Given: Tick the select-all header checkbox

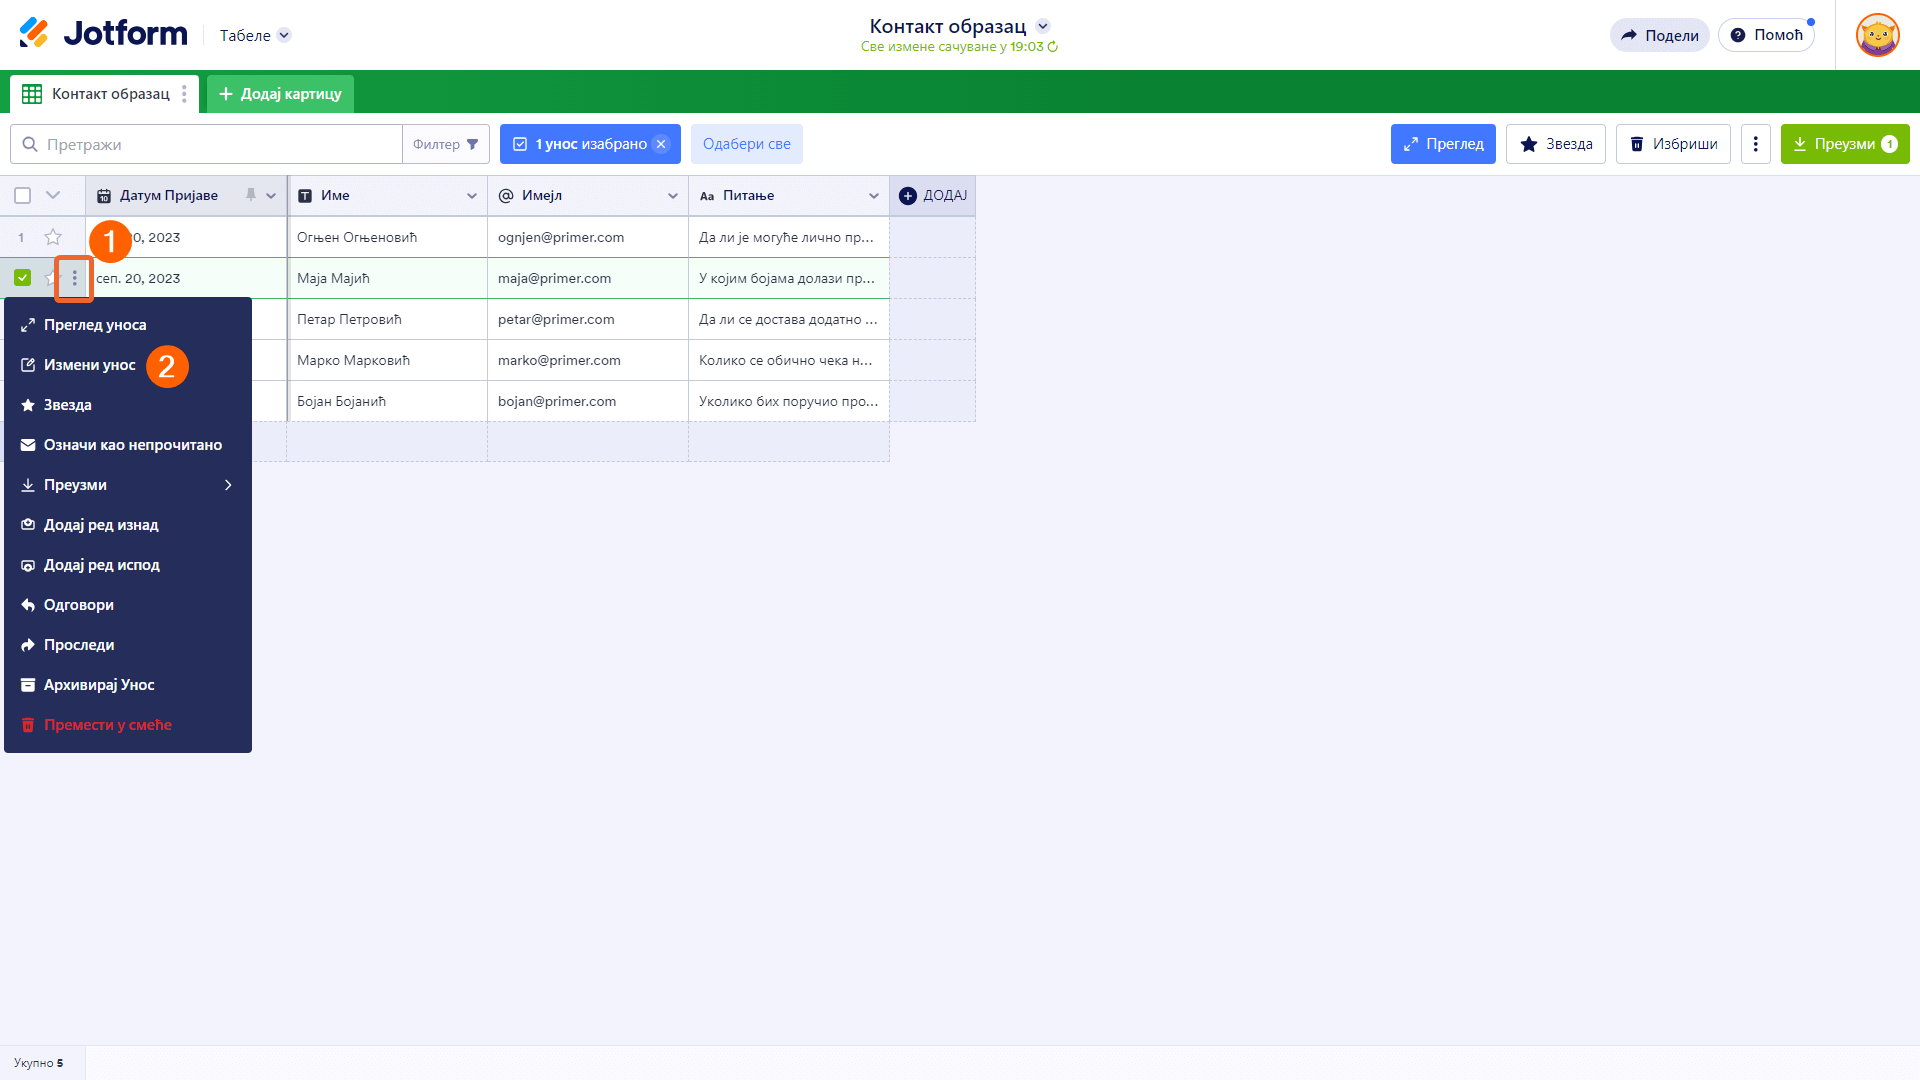Looking at the screenshot, I should pyautogui.click(x=22, y=196).
